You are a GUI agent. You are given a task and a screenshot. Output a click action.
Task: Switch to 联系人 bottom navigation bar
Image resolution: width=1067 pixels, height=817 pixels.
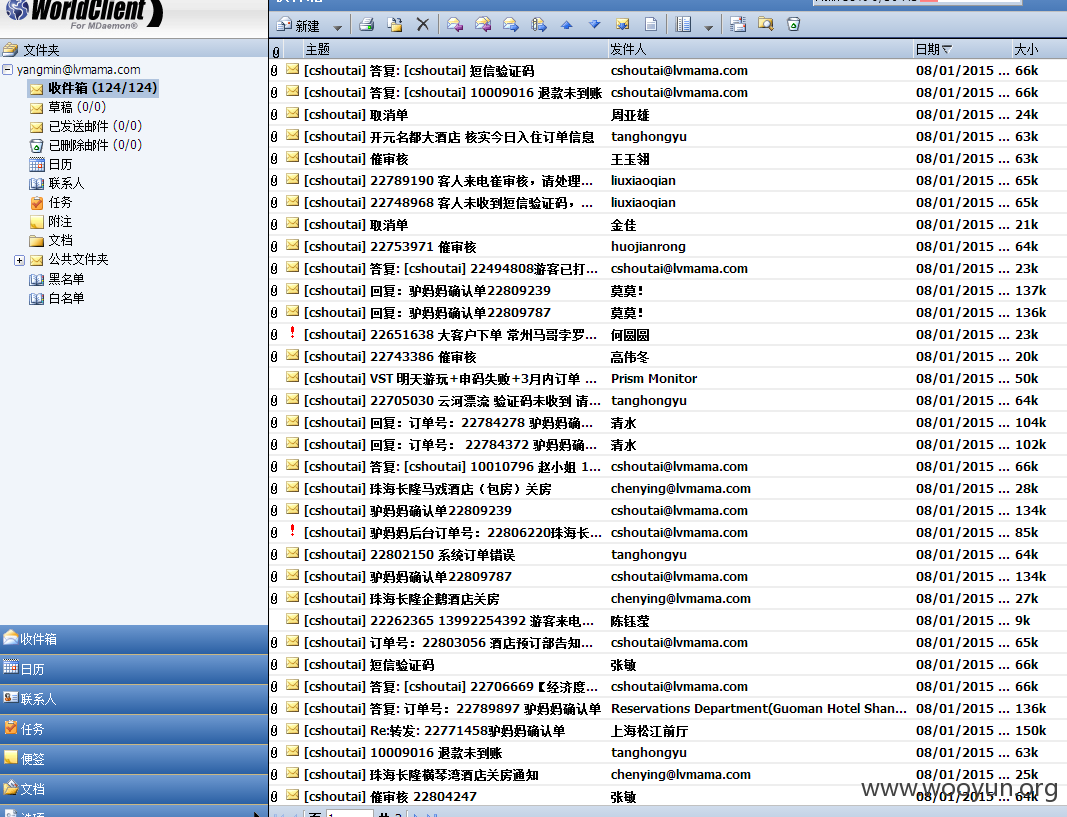pyautogui.click(x=134, y=699)
